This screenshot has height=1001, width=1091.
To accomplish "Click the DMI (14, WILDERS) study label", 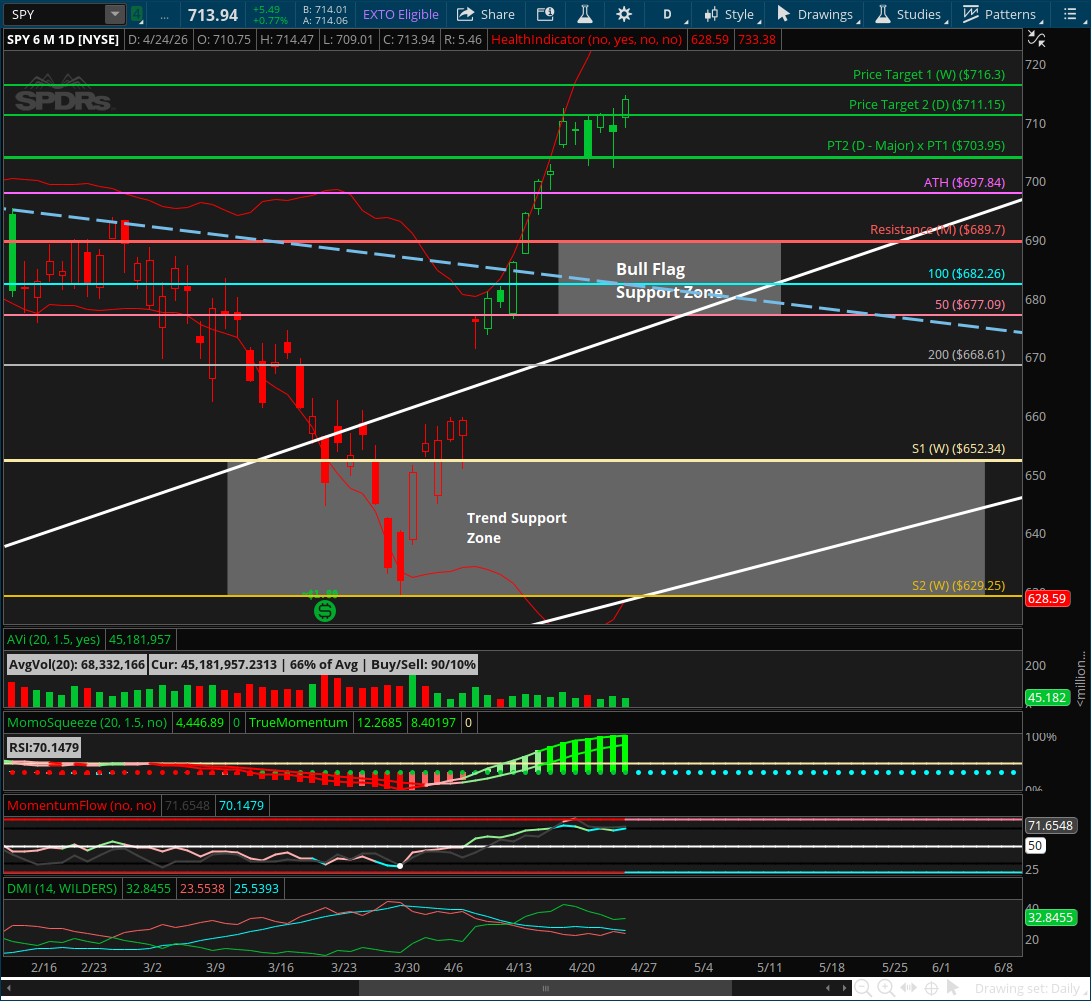I will click(62, 888).
